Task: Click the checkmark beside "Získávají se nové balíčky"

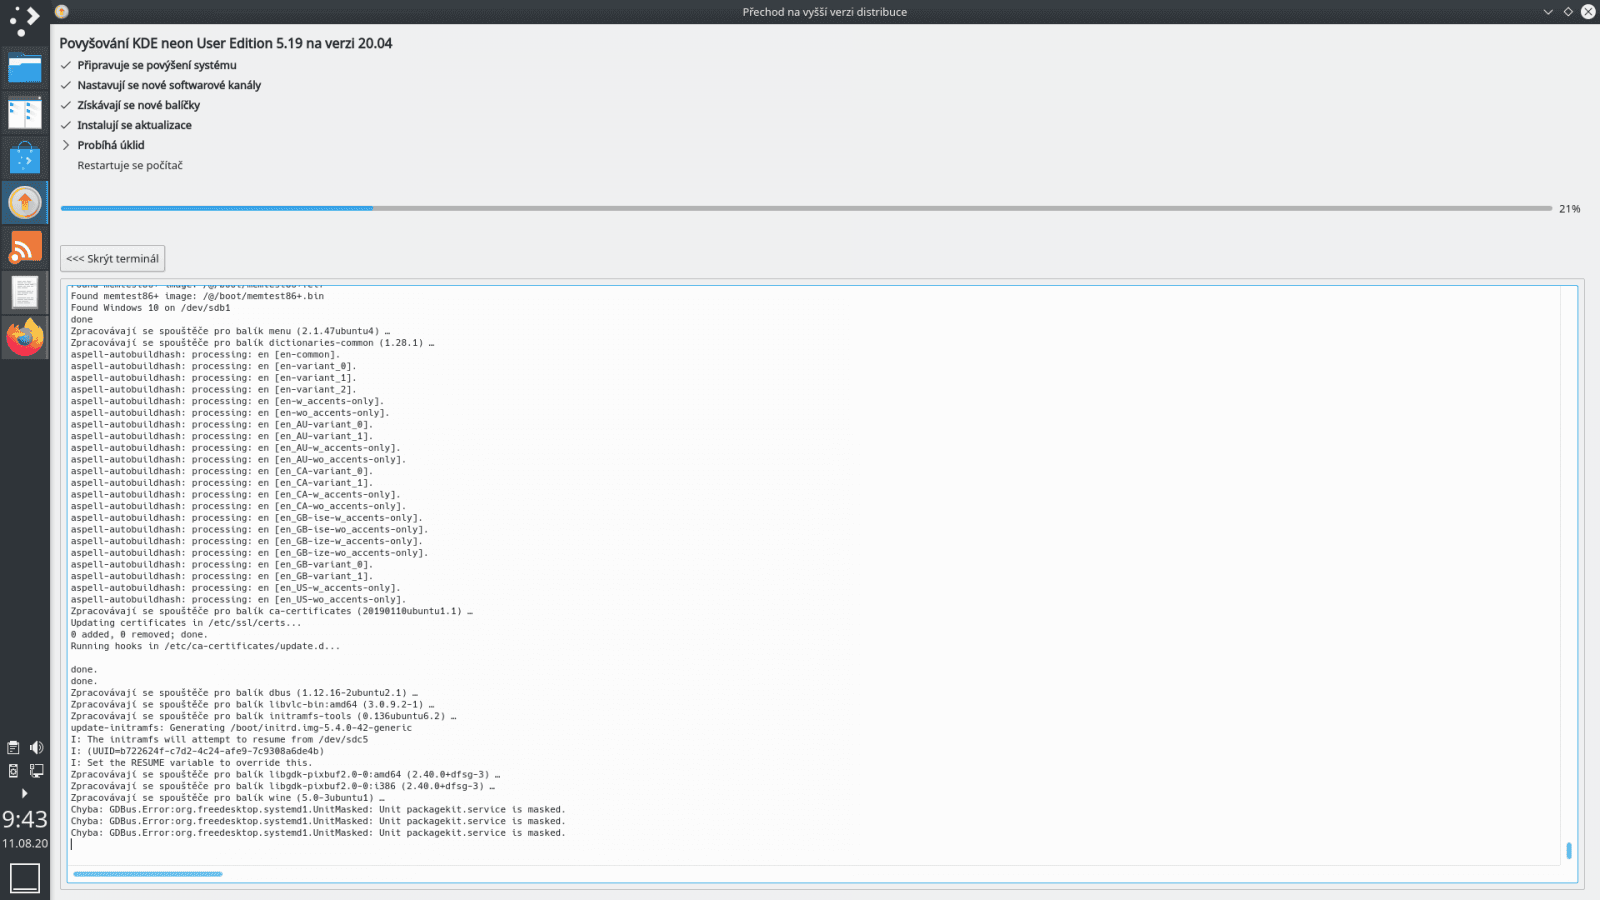Action: point(66,105)
